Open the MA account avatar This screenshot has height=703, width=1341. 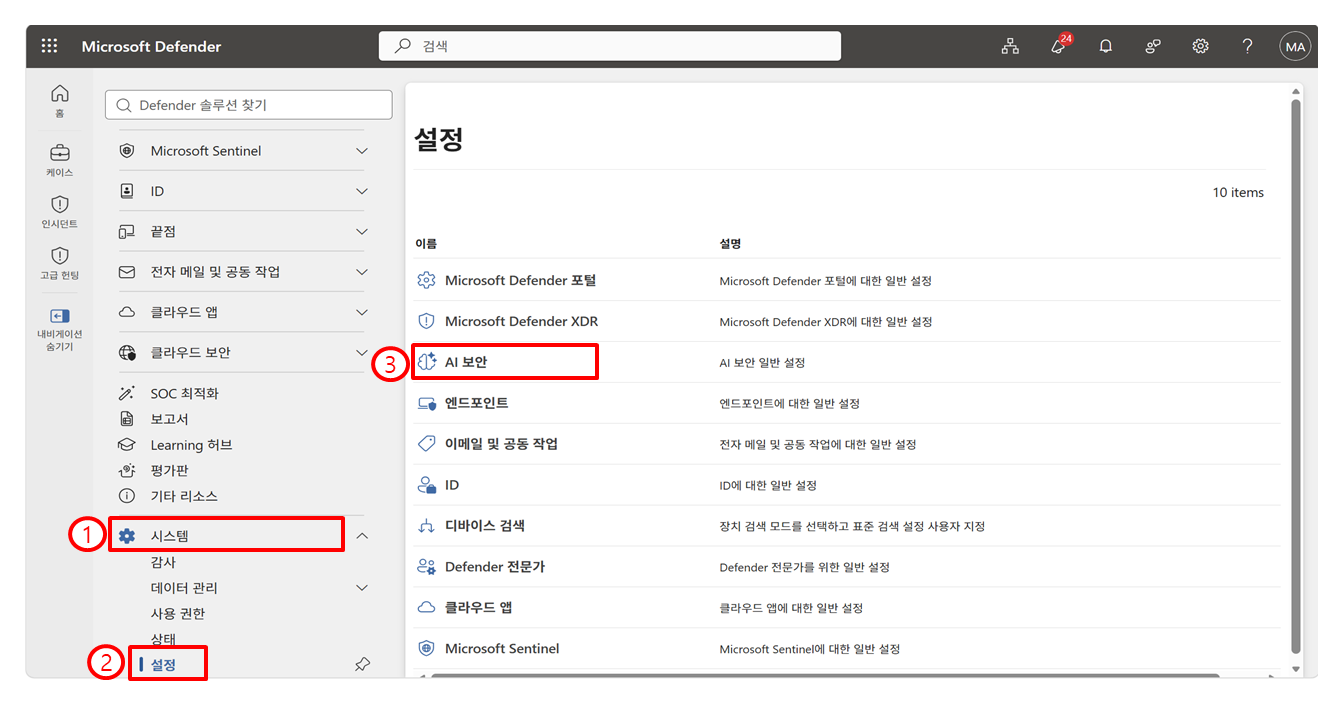click(x=1295, y=46)
